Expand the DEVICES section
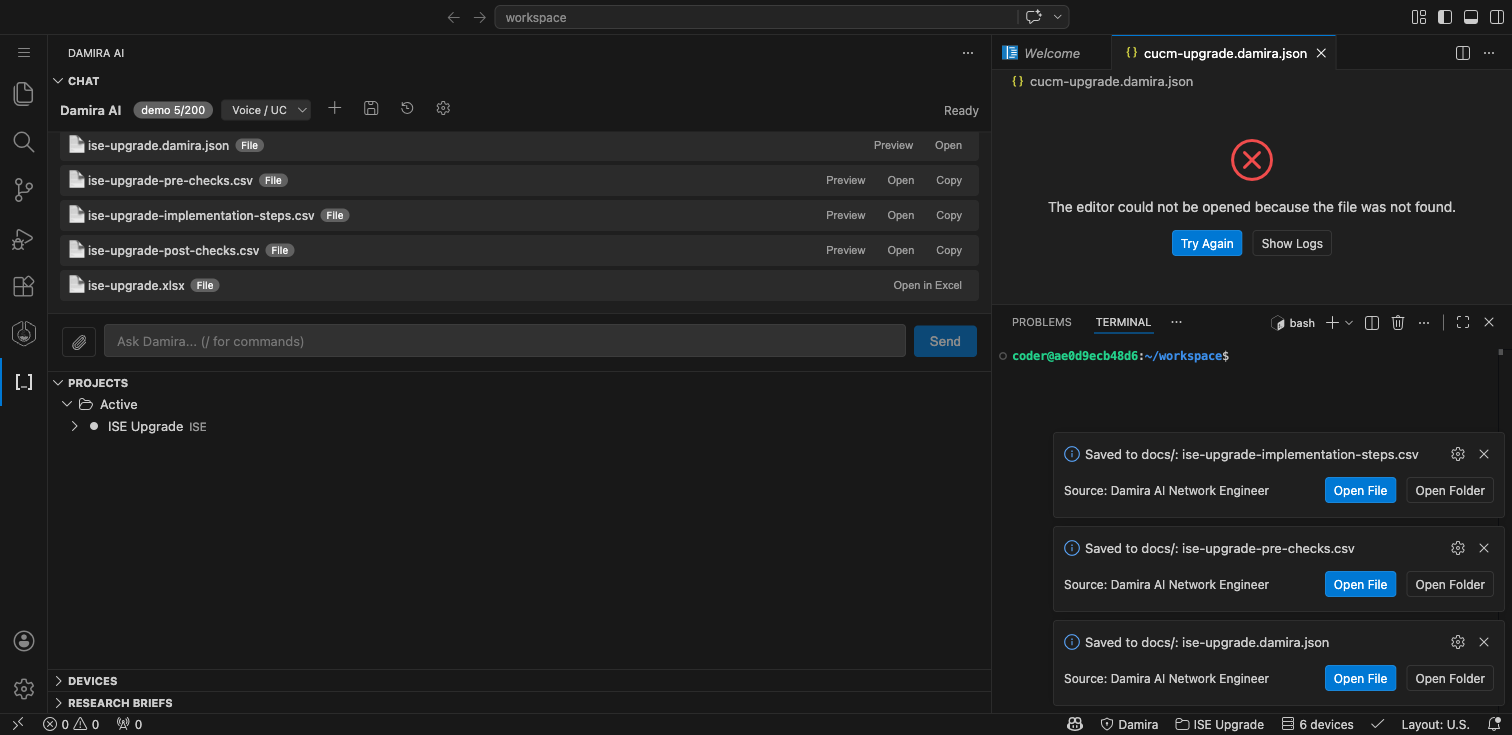The width and height of the screenshot is (1512, 735). pos(58,681)
